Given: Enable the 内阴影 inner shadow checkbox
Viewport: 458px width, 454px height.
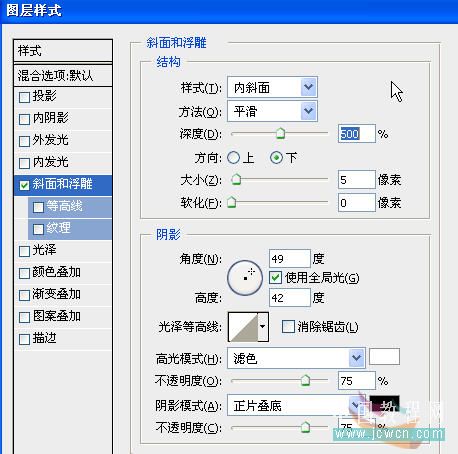Looking at the screenshot, I should click(x=24, y=119).
